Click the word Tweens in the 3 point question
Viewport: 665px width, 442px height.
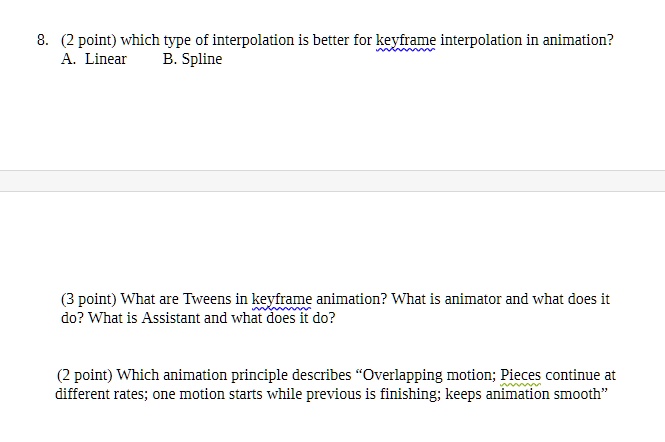click(207, 299)
